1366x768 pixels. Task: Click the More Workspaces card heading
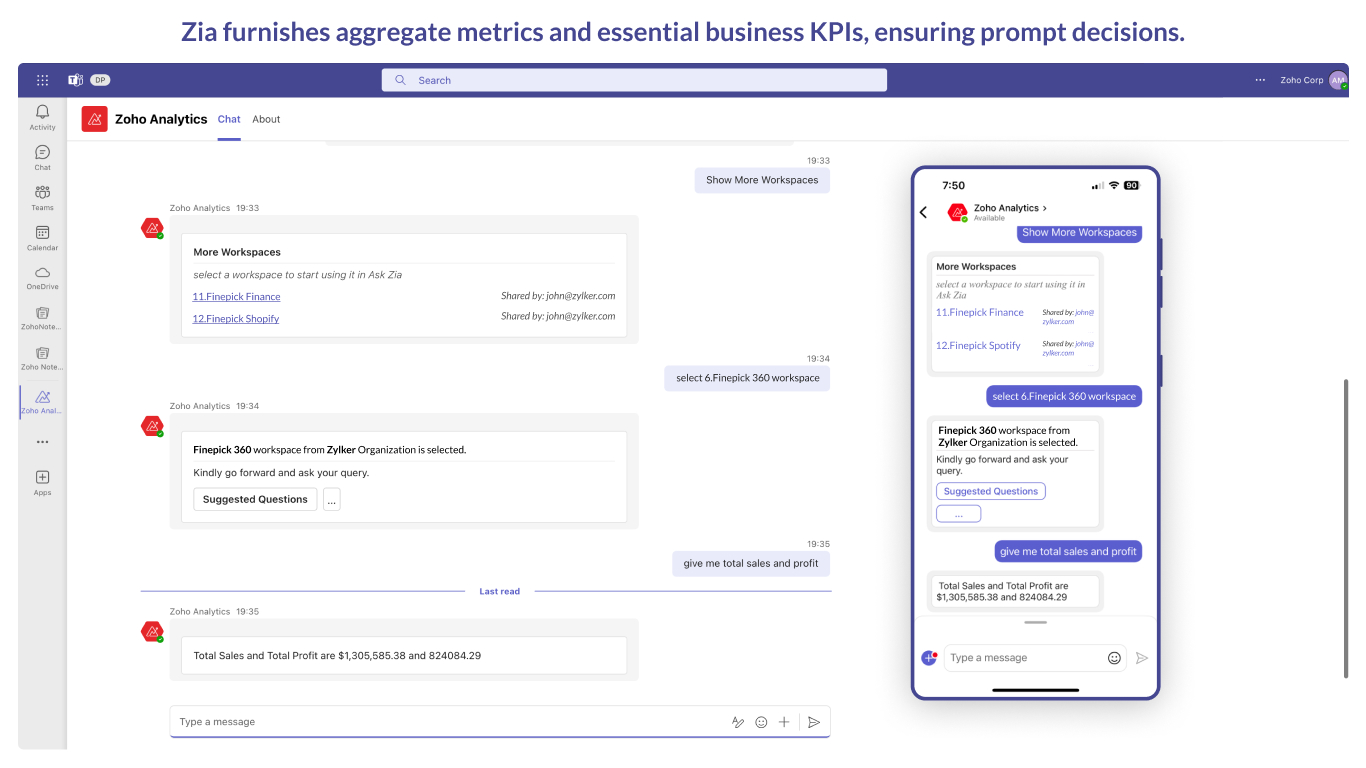click(237, 253)
